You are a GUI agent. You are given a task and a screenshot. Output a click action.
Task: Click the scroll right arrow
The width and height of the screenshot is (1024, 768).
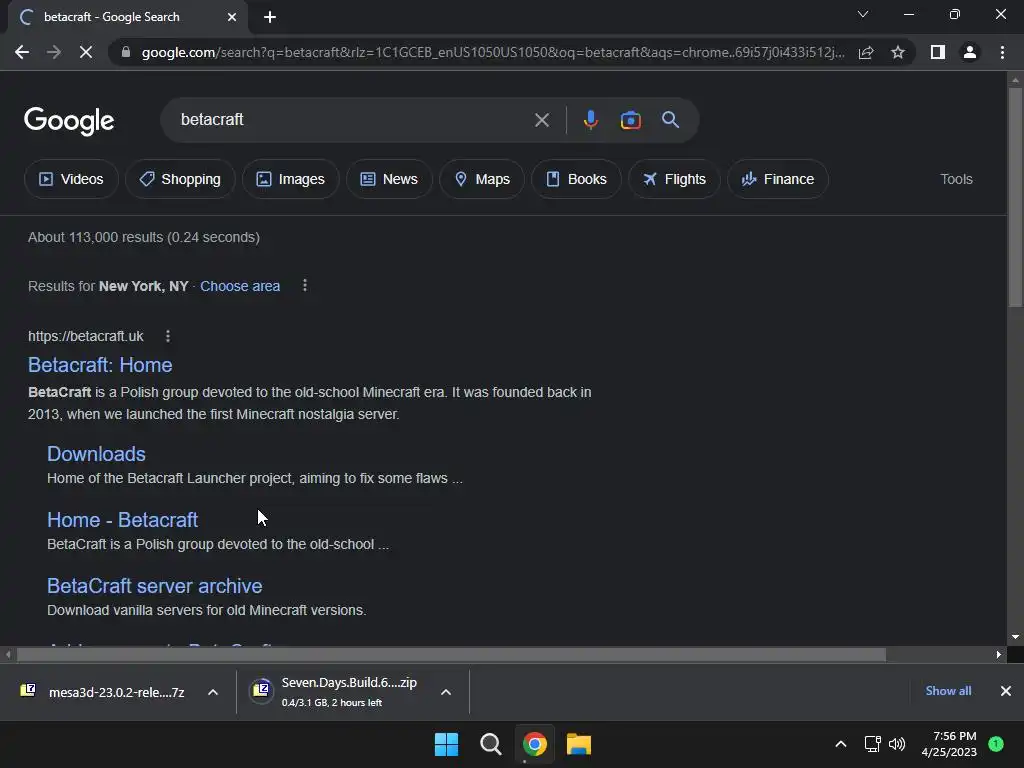pyautogui.click(x=999, y=654)
